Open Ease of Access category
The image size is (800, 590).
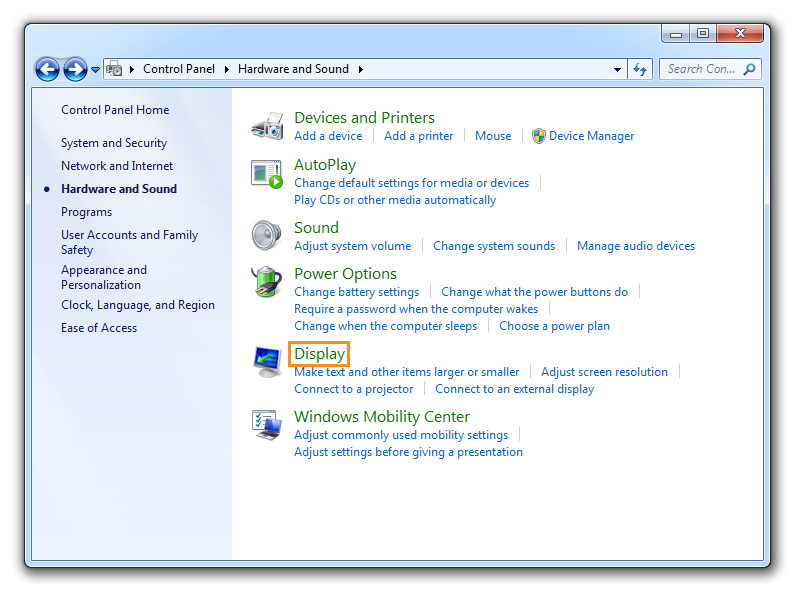coord(99,328)
